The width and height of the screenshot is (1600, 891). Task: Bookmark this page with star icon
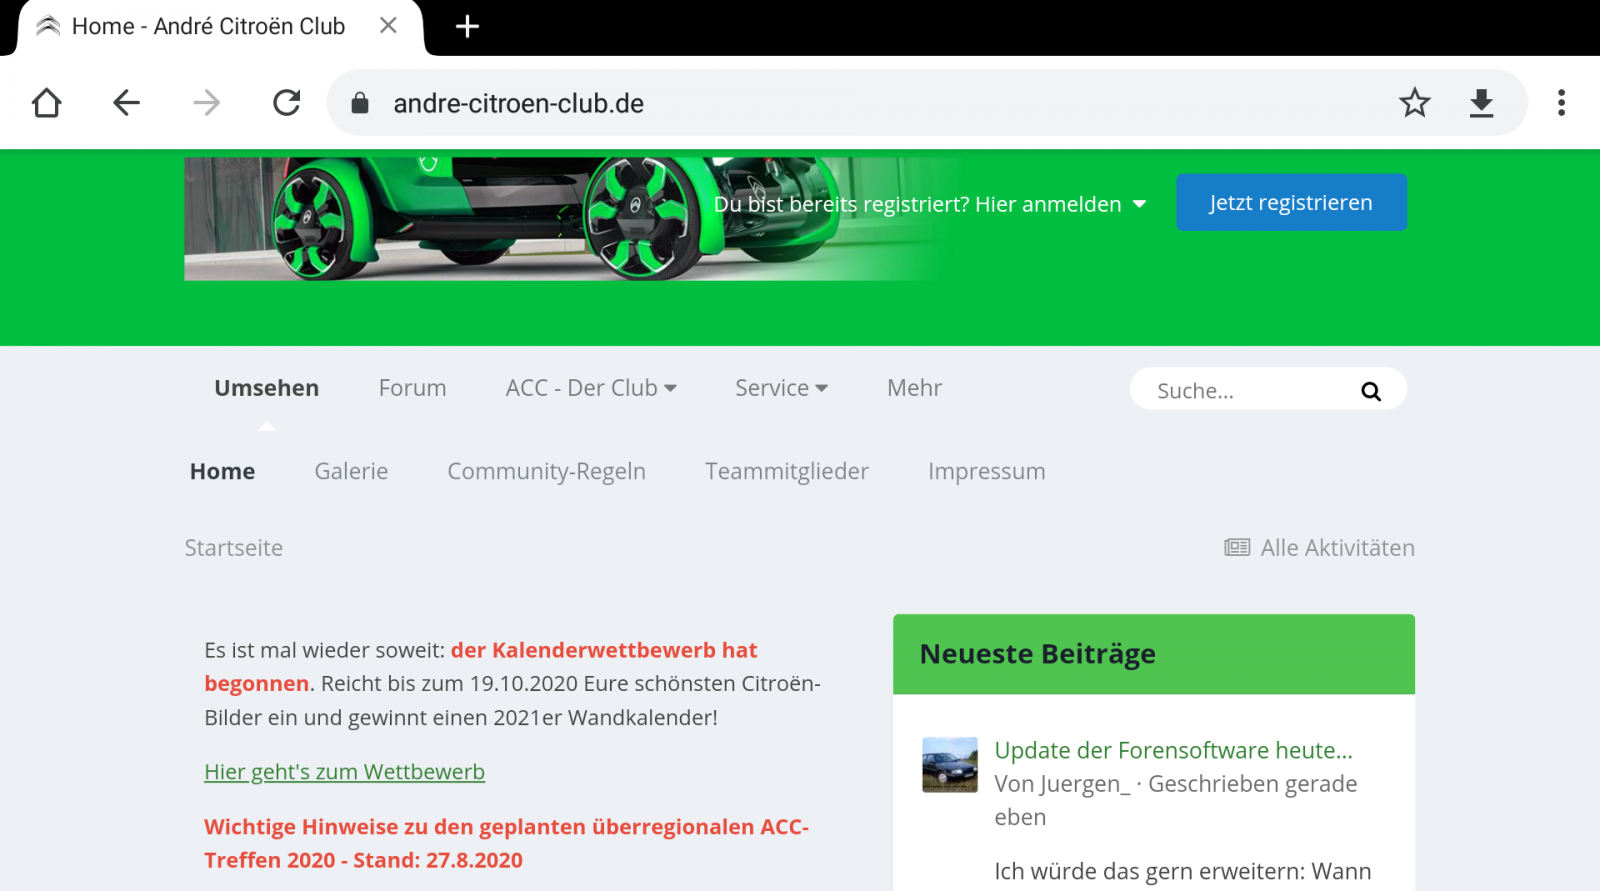1415,102
